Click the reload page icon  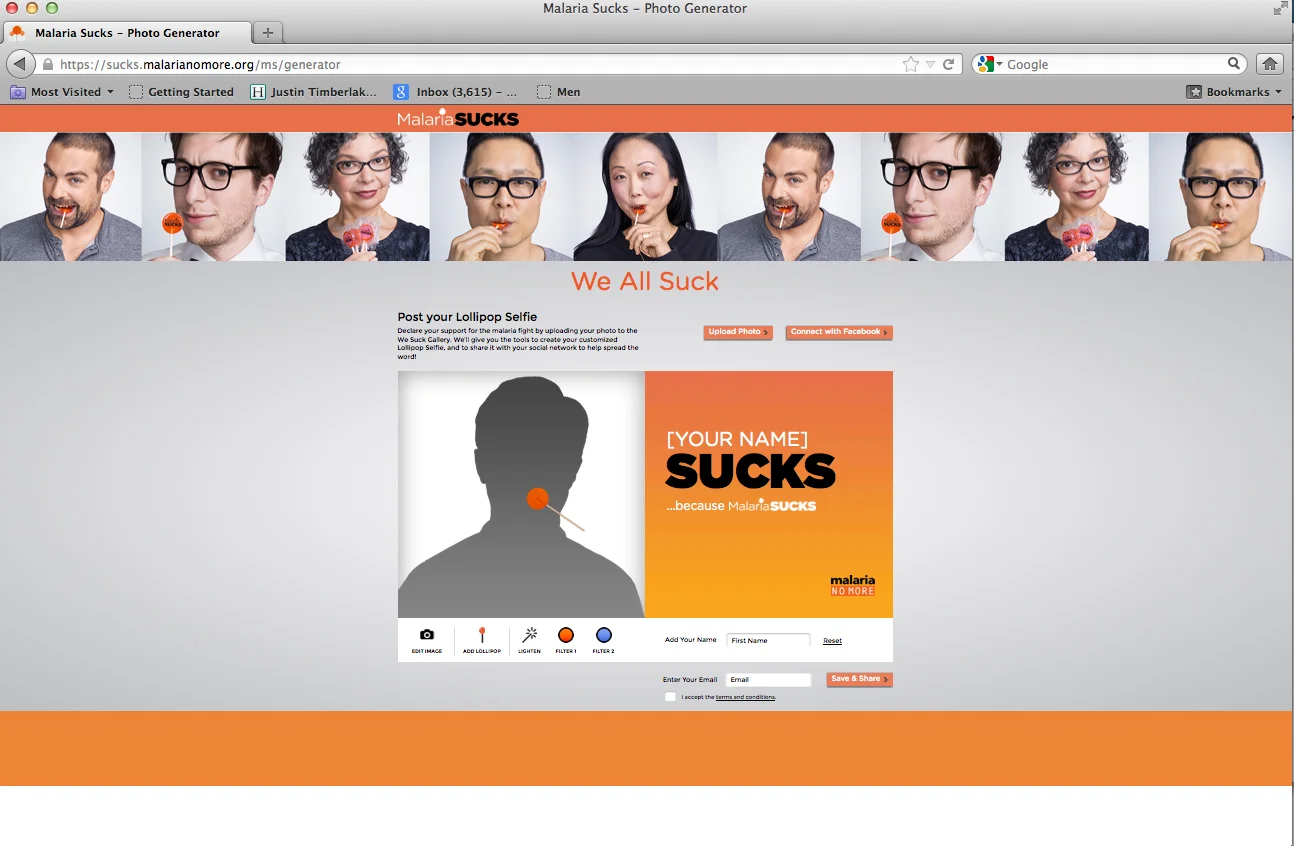949,64
